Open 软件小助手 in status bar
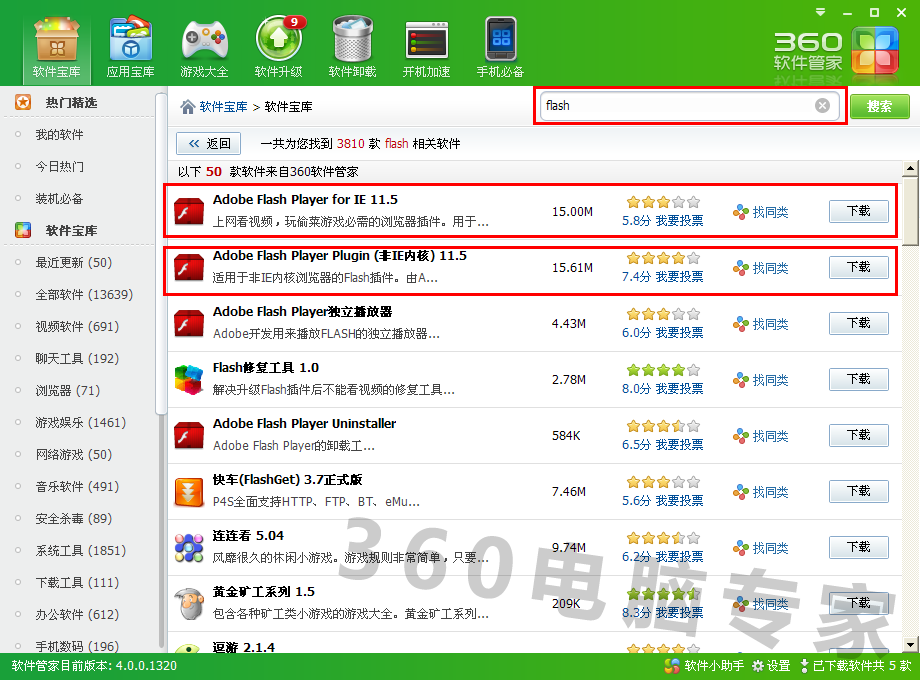Image resolution: width=920 pixels, height=680 pixels. tap(703, 666)
